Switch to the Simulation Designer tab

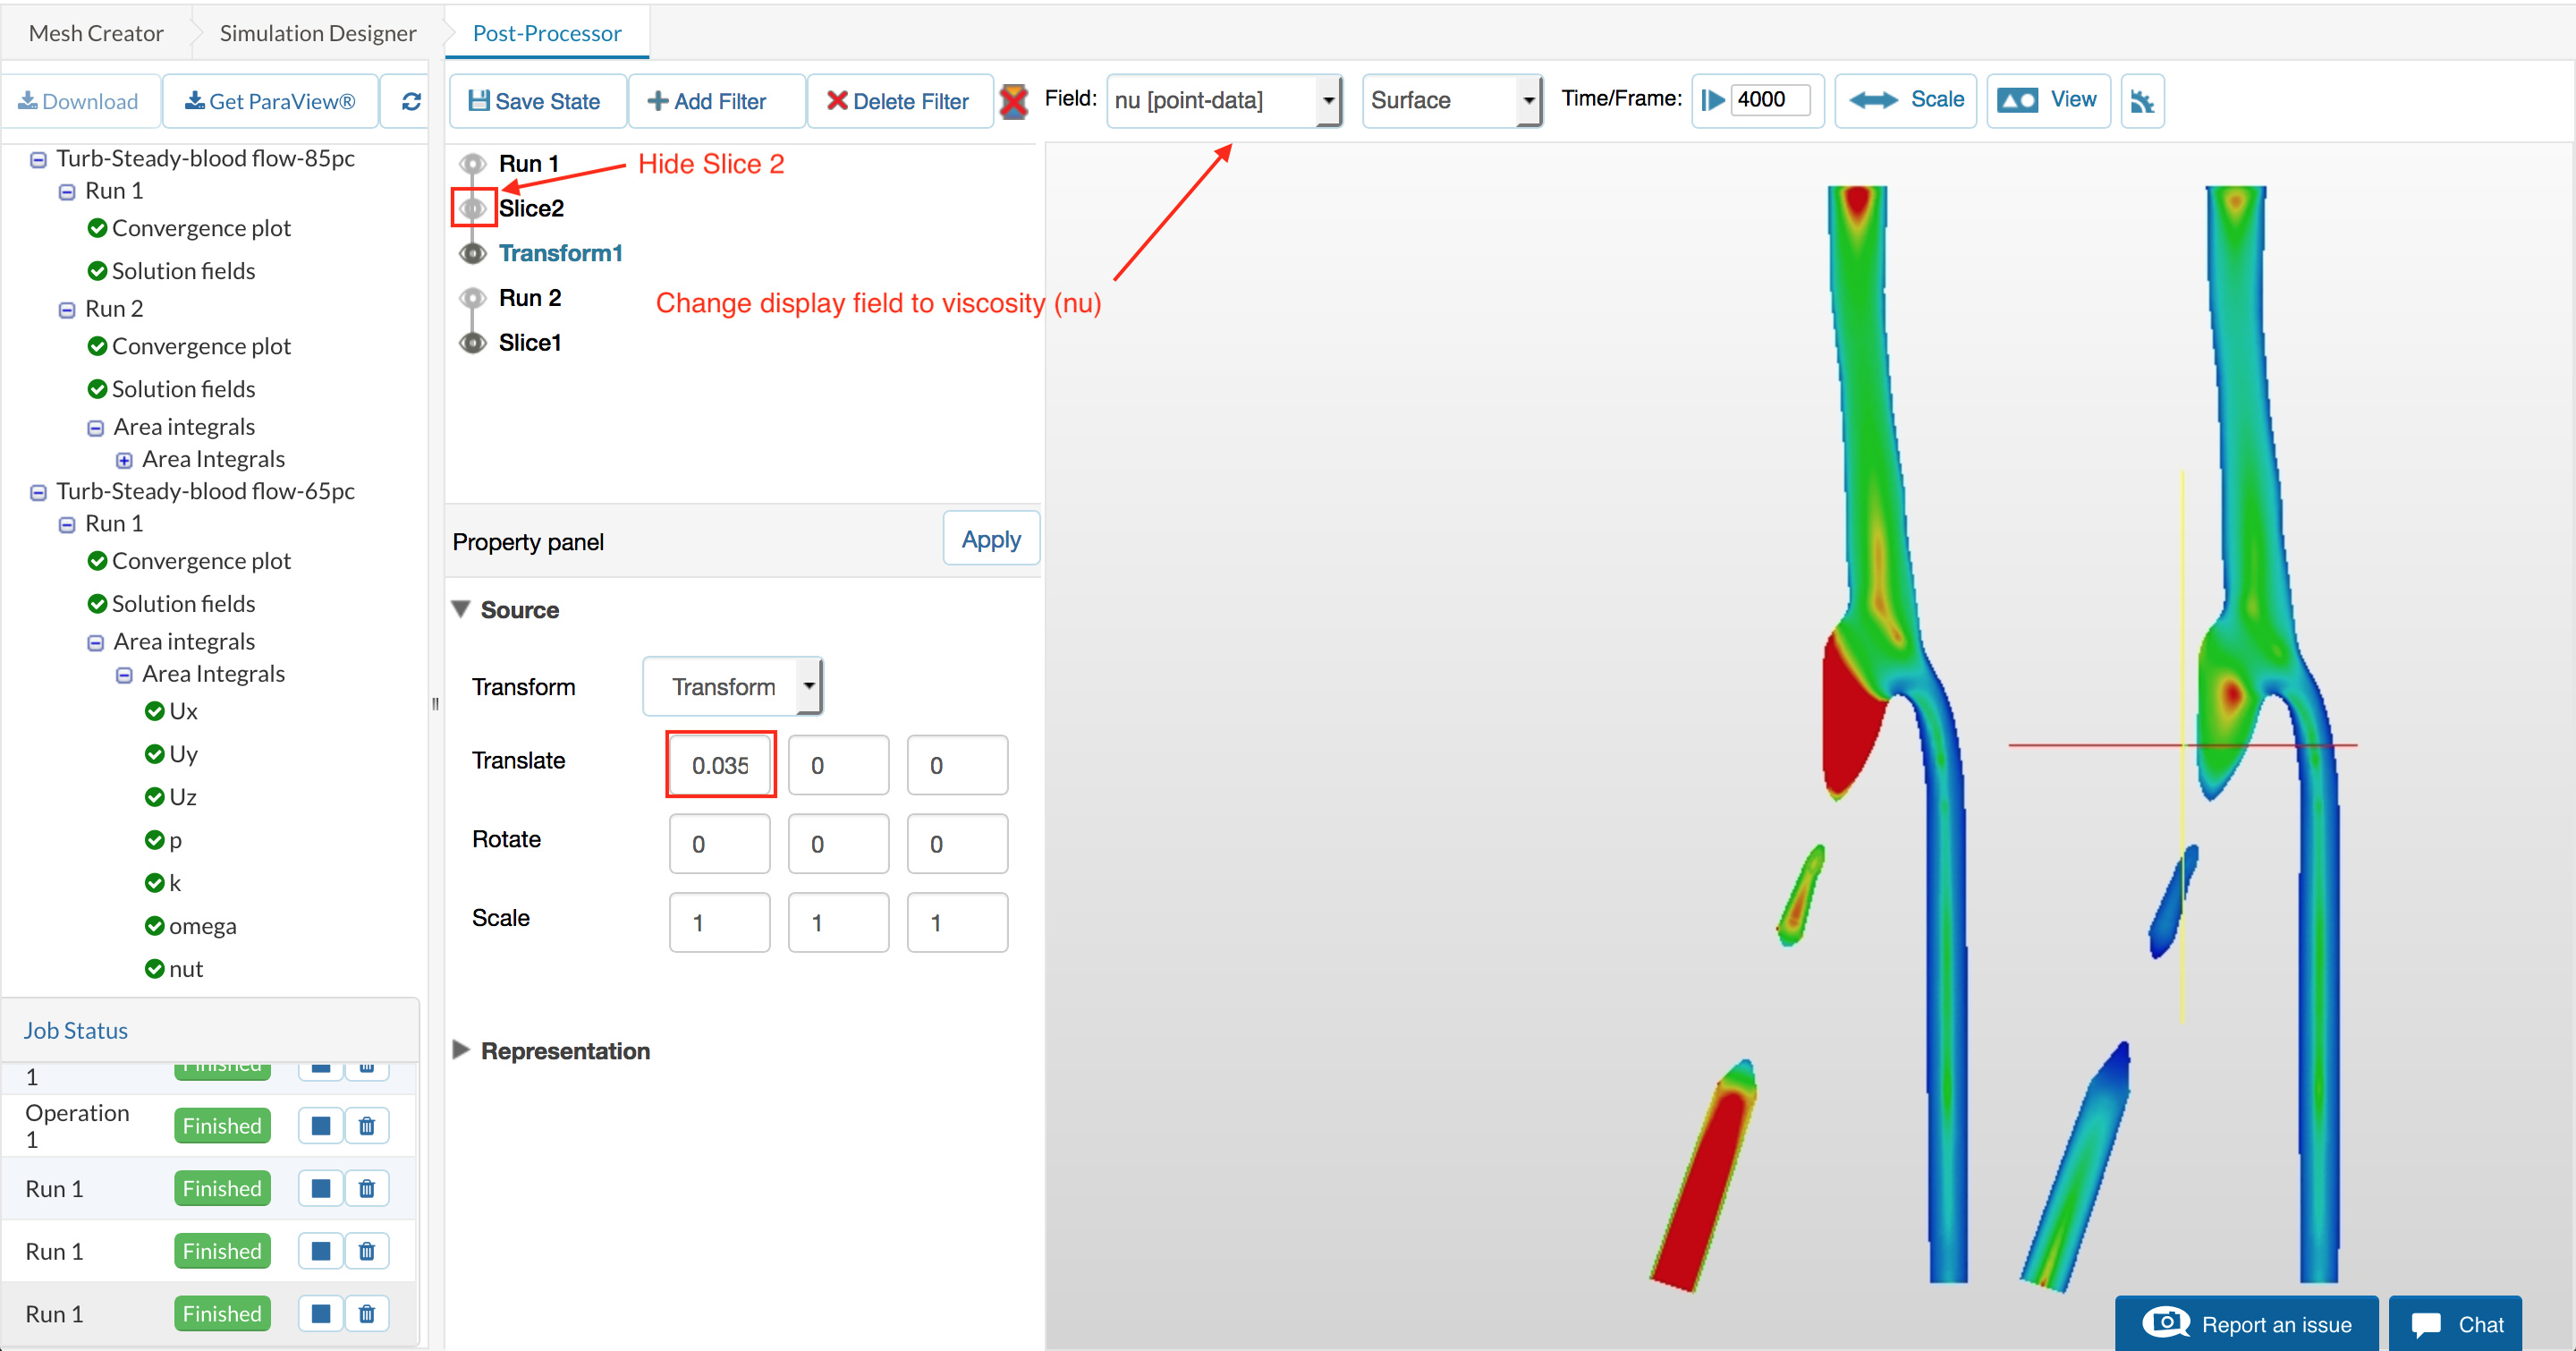(317, 33)
